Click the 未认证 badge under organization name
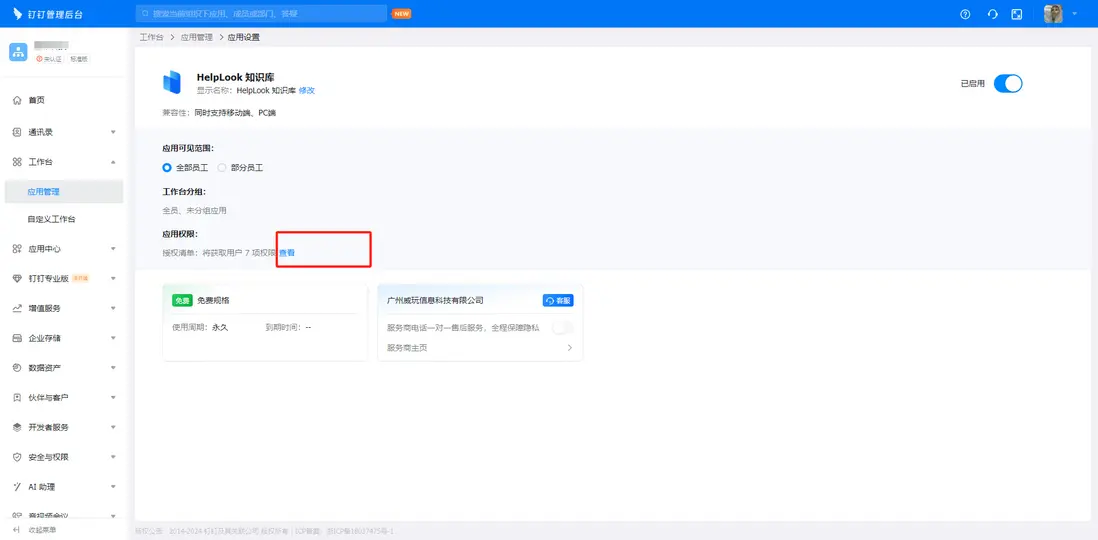 50,59
